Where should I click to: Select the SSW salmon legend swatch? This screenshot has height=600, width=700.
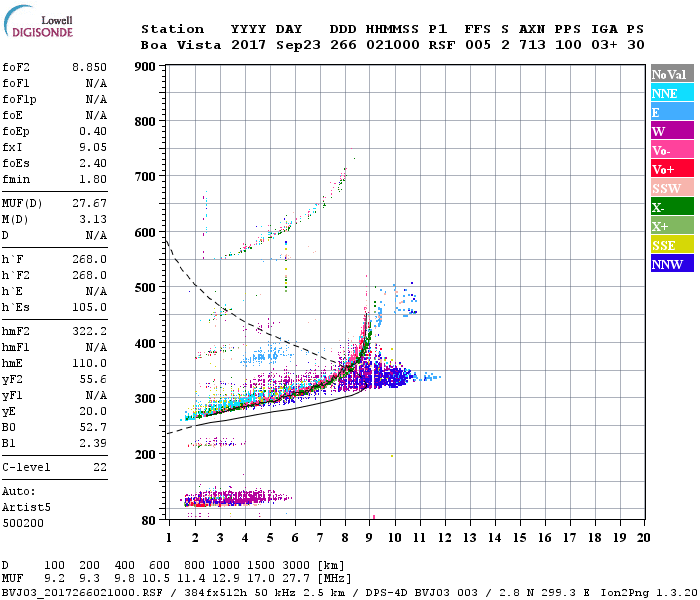672,188
